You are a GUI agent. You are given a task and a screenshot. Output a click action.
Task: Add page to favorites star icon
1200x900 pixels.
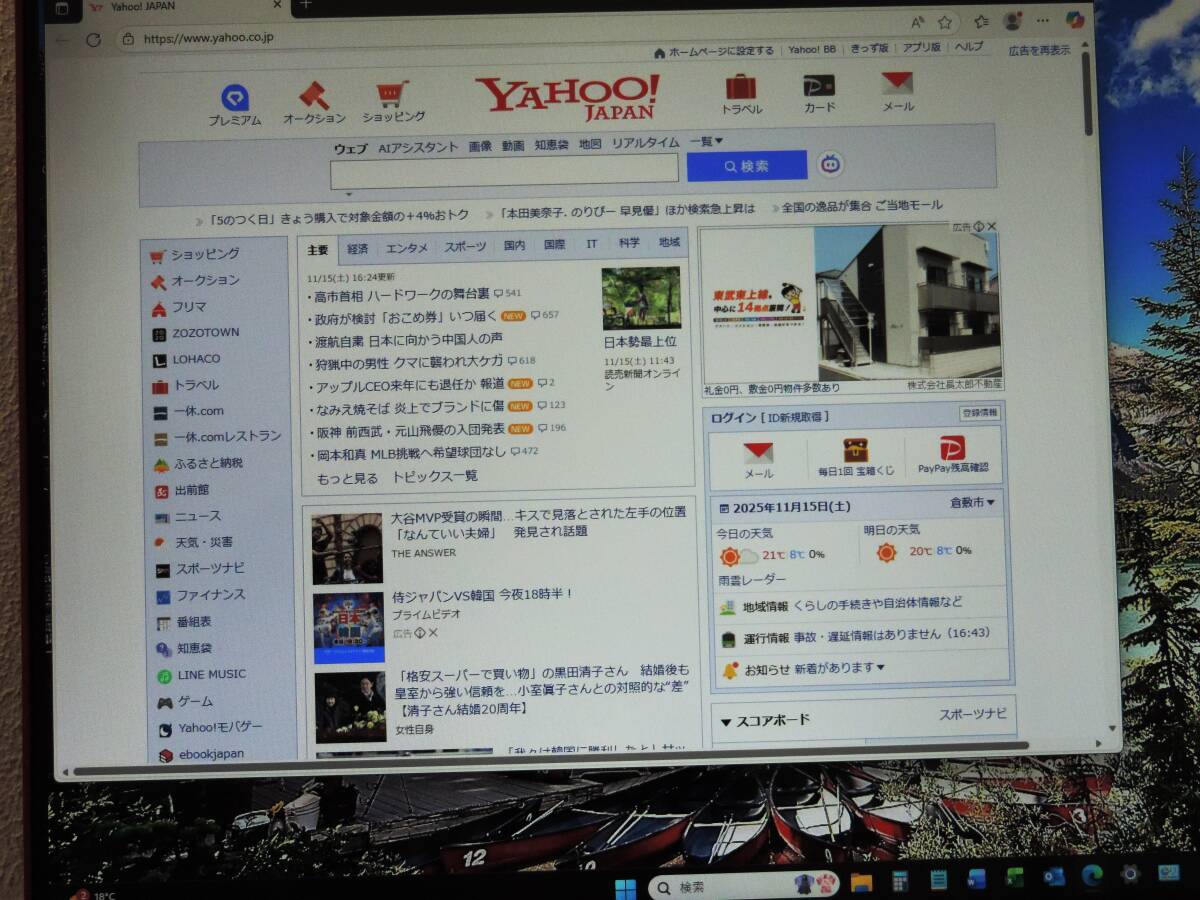(945, 22)
